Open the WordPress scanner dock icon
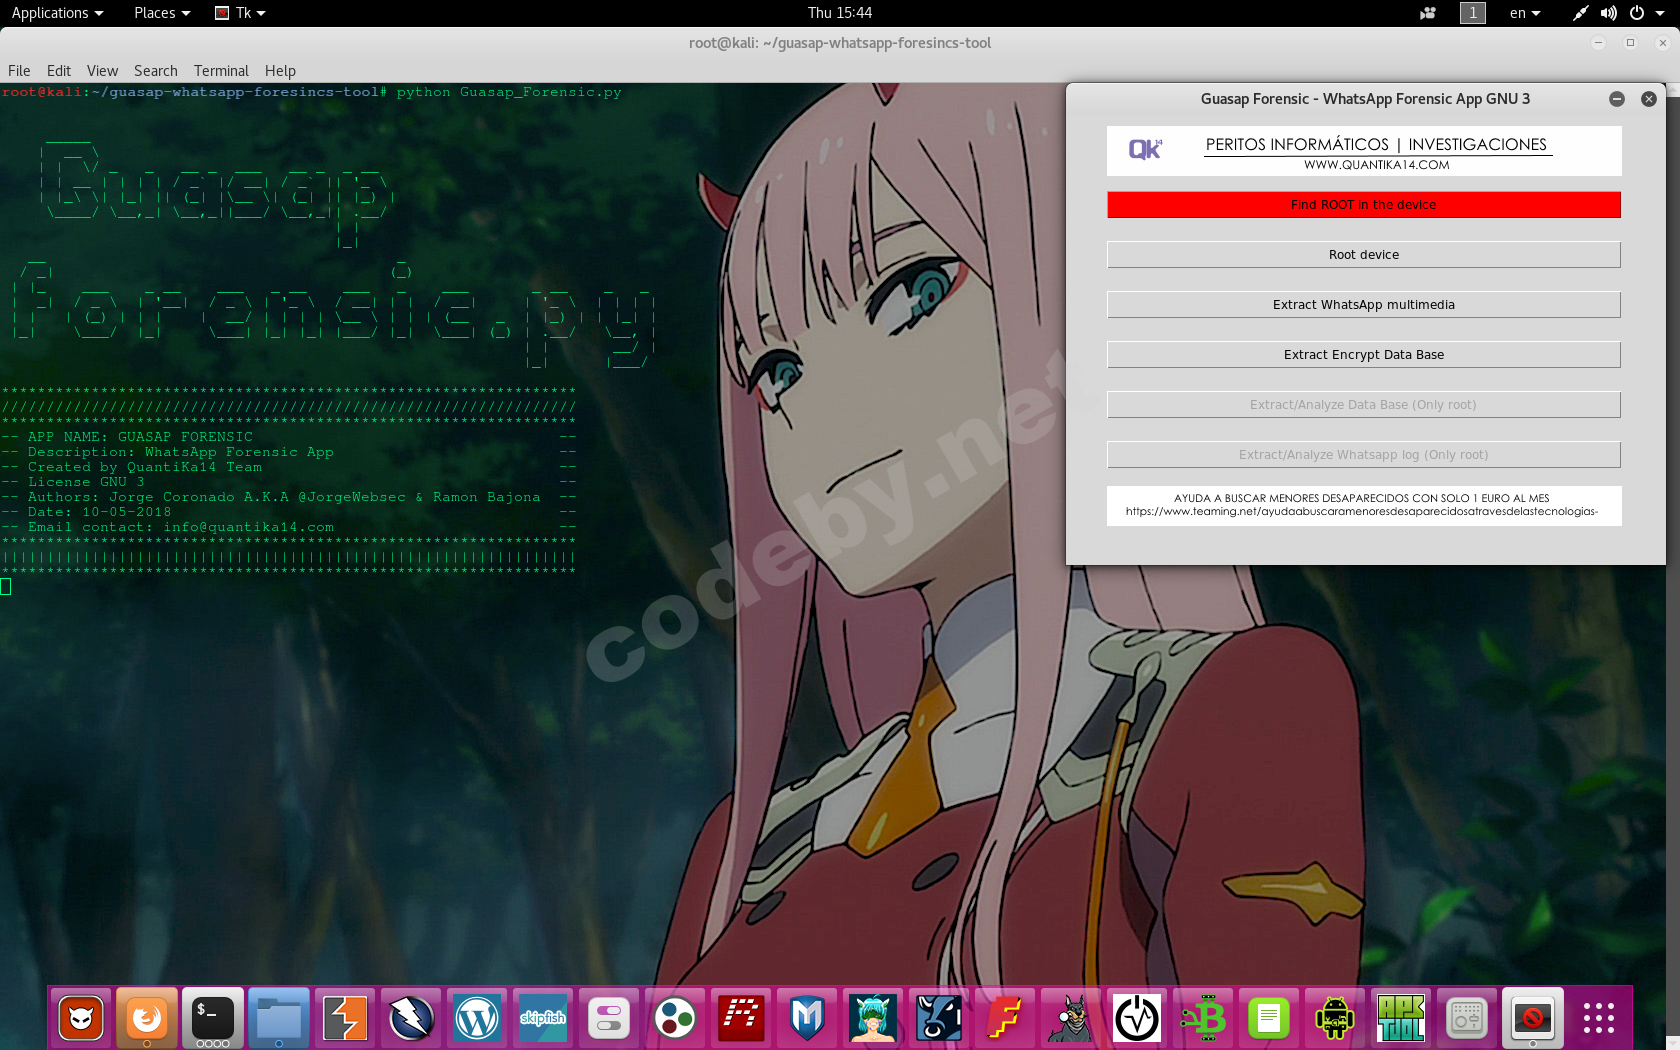The height and width of the screenshot is (1050, 1680). tap(477, 1018)
